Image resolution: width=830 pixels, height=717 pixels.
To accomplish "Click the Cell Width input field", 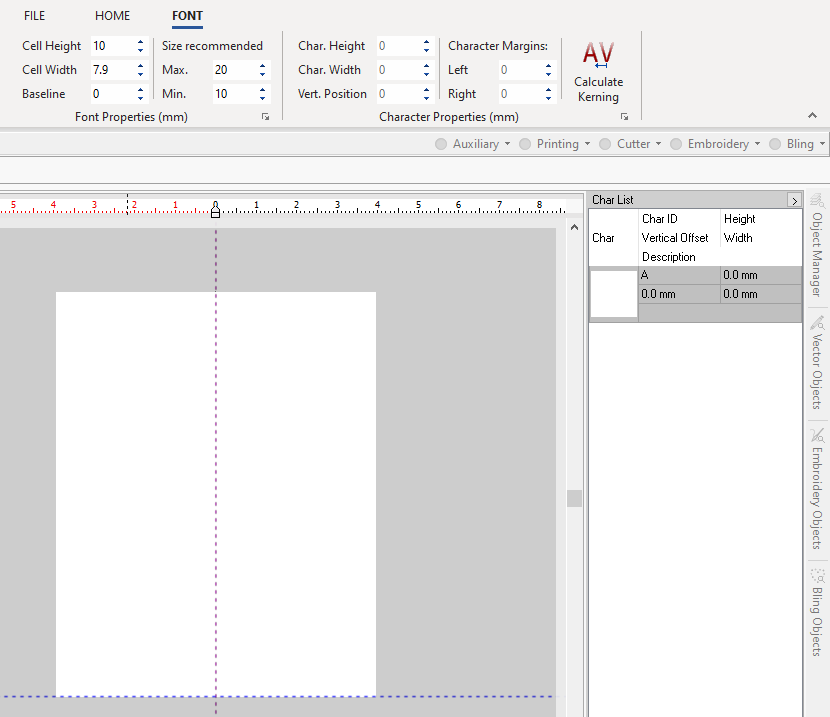I will pyautogui.click(x=110, y=70).
